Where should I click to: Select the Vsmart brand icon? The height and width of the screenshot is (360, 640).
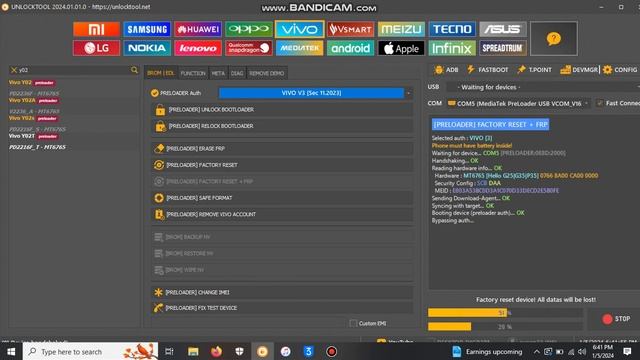pyautogui.click(x=350, y=29)
